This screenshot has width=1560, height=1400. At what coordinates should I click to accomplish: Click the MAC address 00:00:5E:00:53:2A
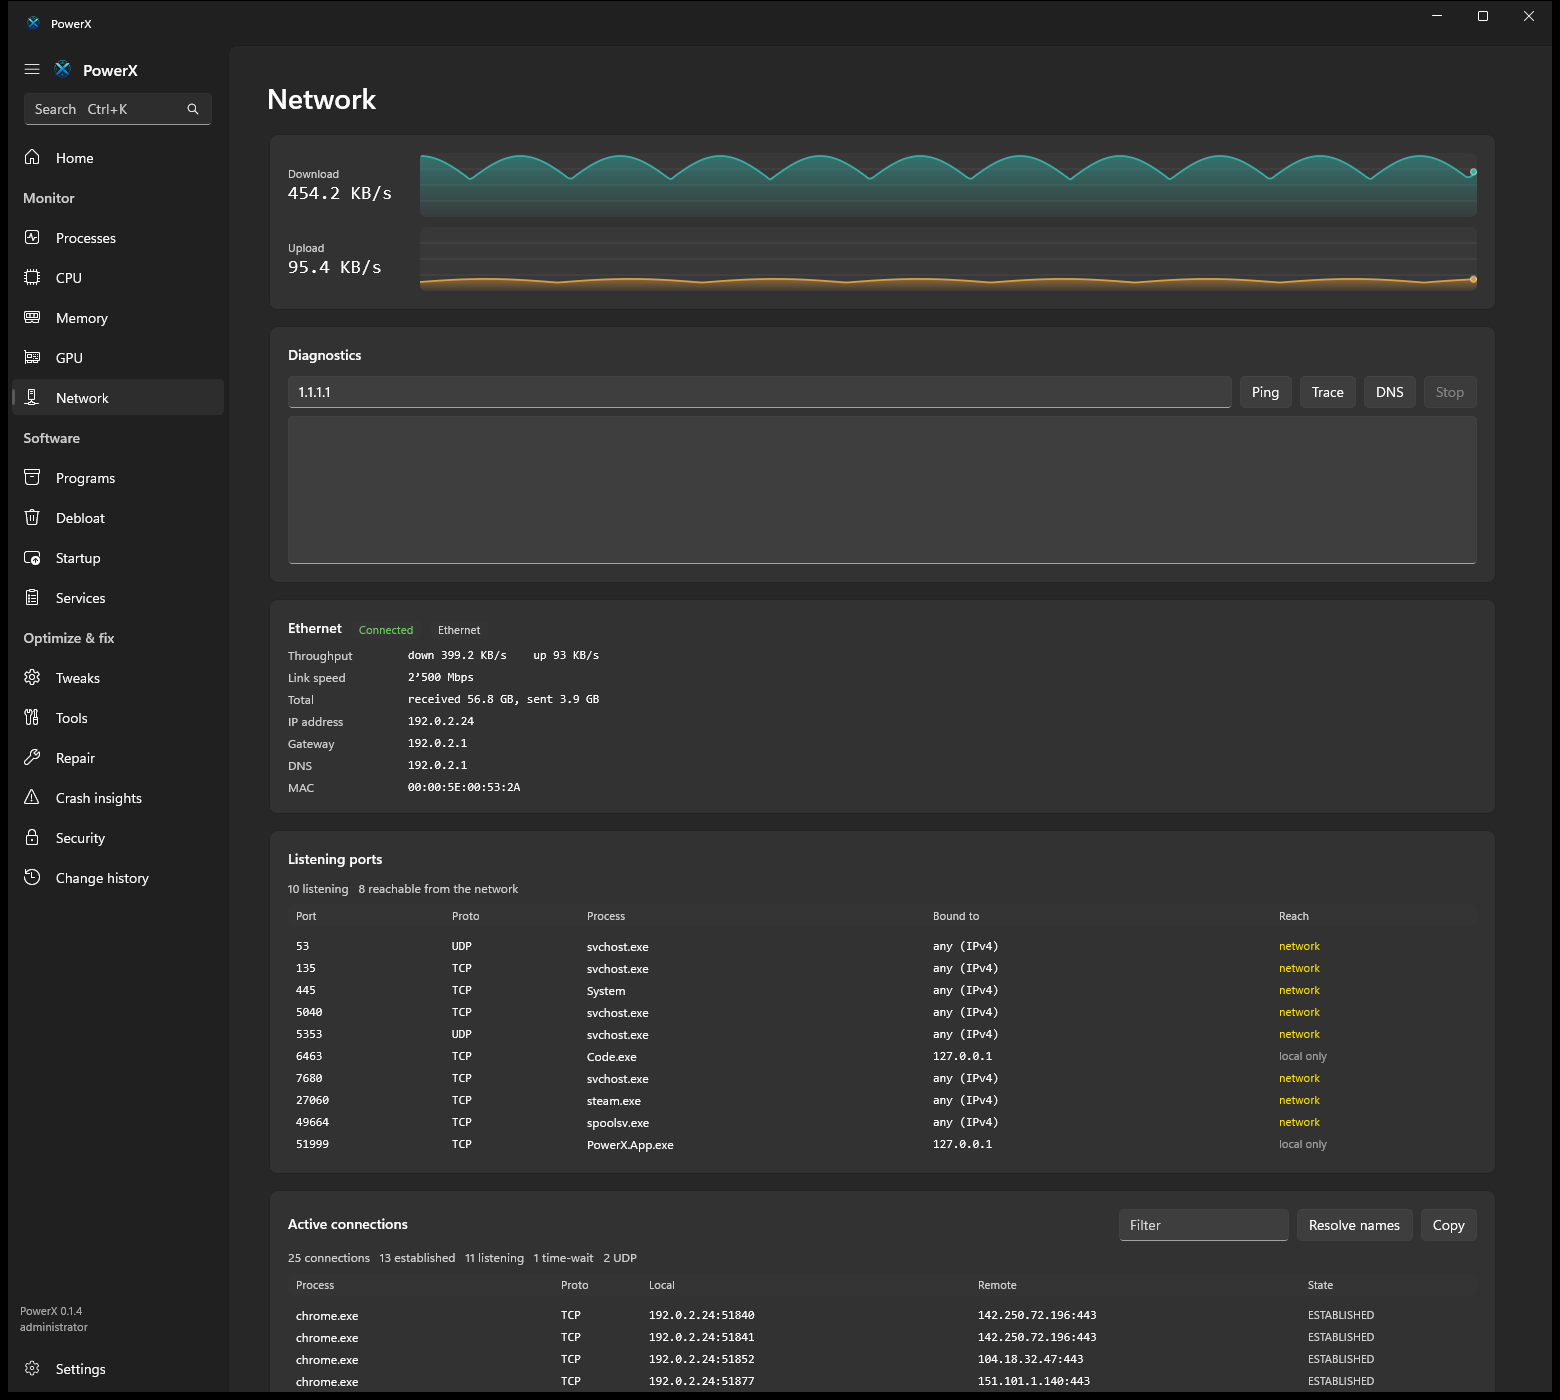tap(464, 787)
